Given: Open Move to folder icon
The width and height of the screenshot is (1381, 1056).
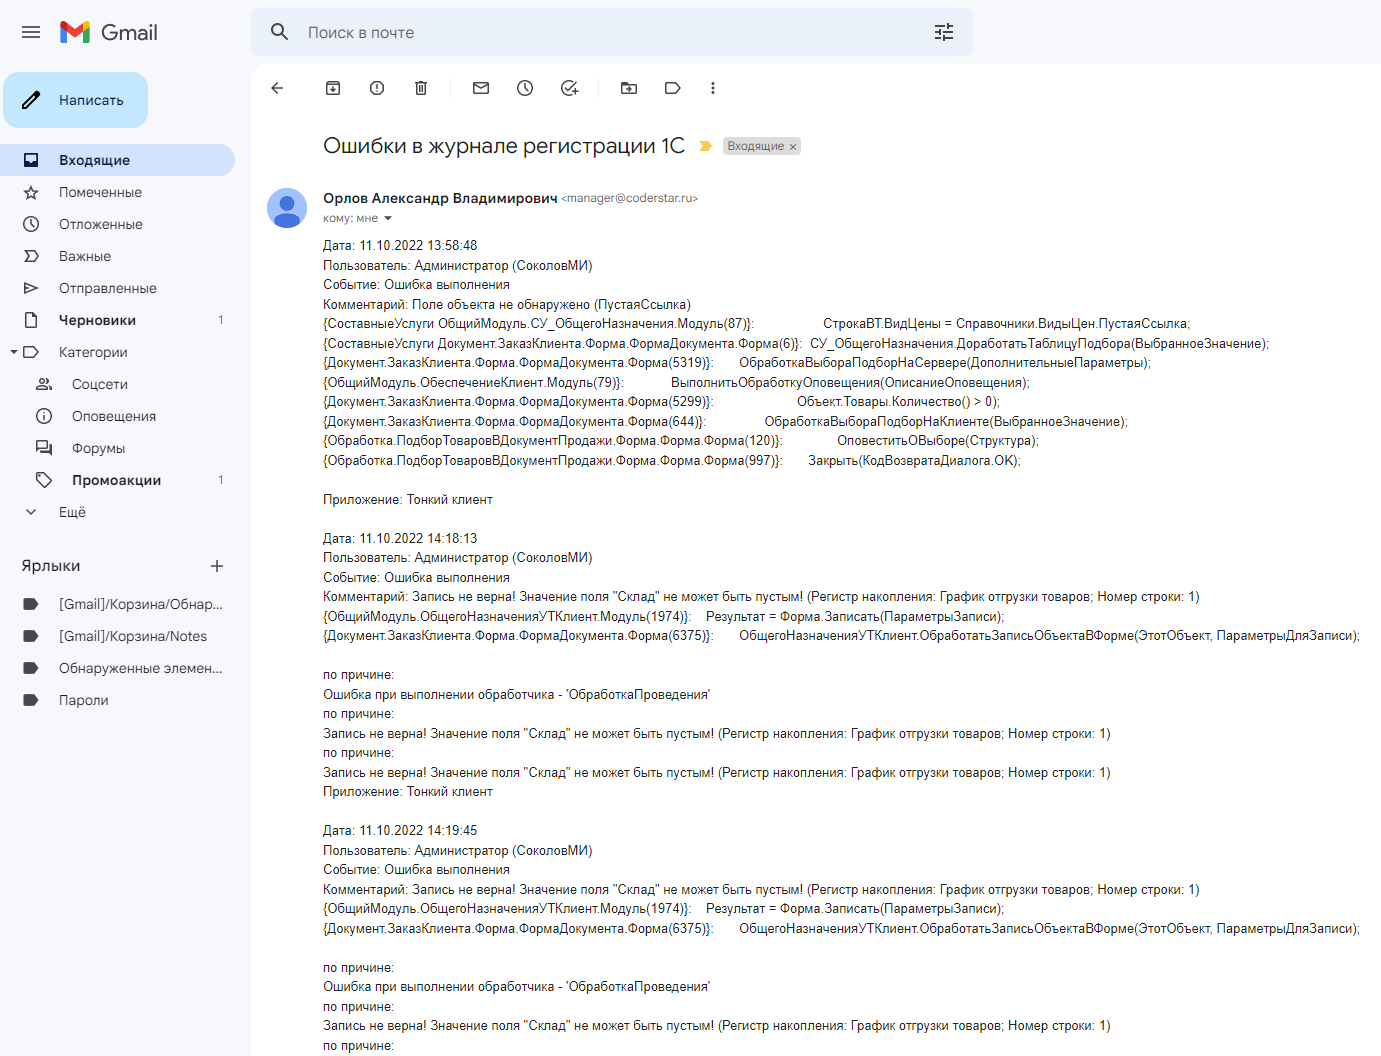Looking at the screenshot, I should [x=629, y=88].
